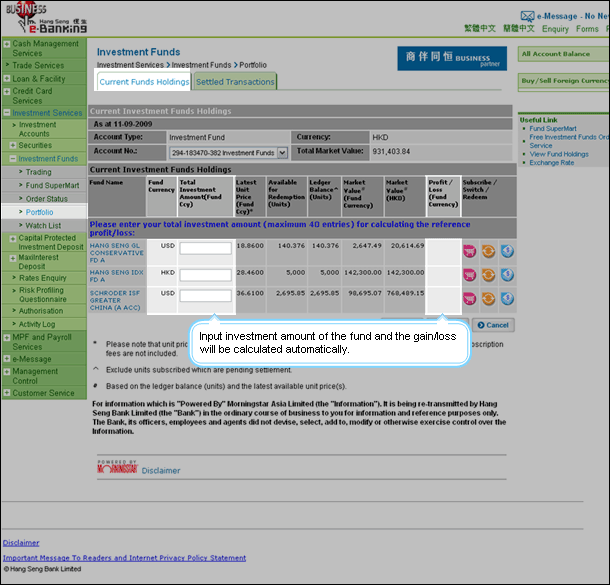Image resolution: width=610 pixels, height=585 pixels.
Task: Click Subscribe cart icon for Hang Seng IDX FD A
Action: 470,275
